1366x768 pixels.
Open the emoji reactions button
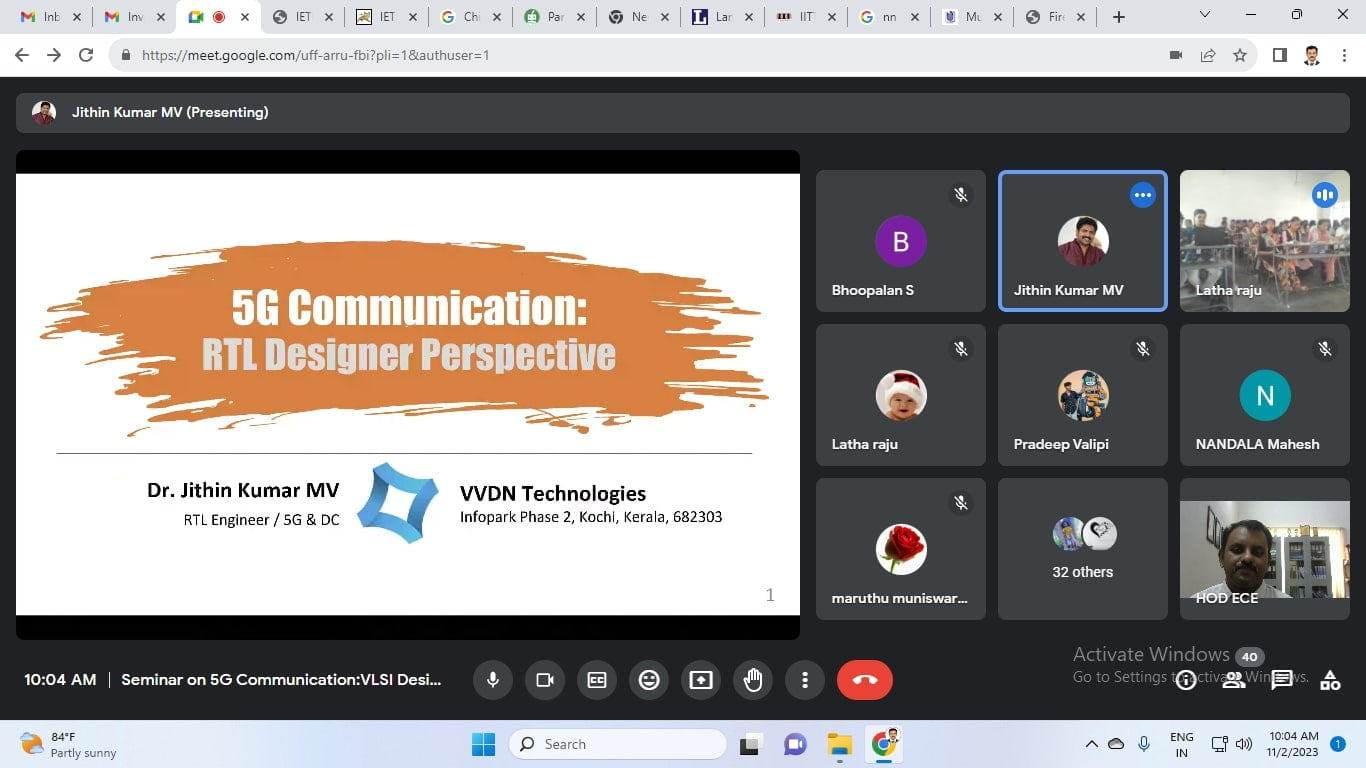pyautogui.click(x=649, y=680)
